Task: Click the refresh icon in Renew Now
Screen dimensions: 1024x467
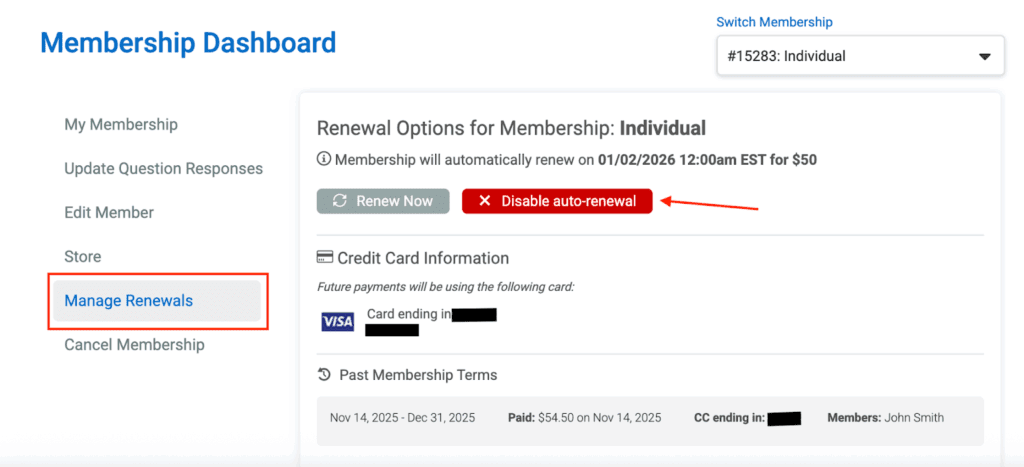Action: pyautogui.click(x=340, y=201)
